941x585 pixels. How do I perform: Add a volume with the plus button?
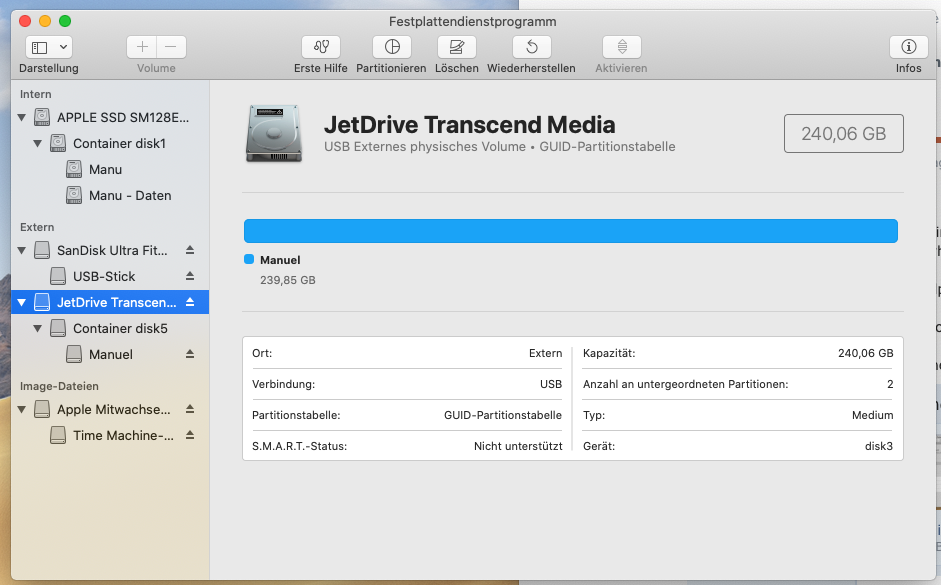(142, 47)
